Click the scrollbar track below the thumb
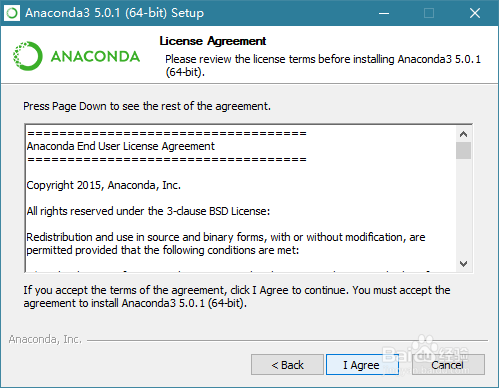 click(463, 207)
